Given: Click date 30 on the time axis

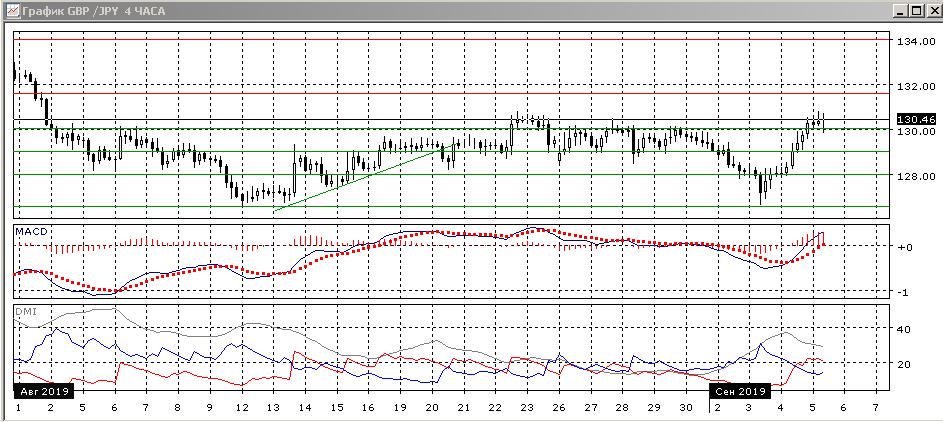Looking at the screenshot, I should pyautogui.click(x=686, y=408).
